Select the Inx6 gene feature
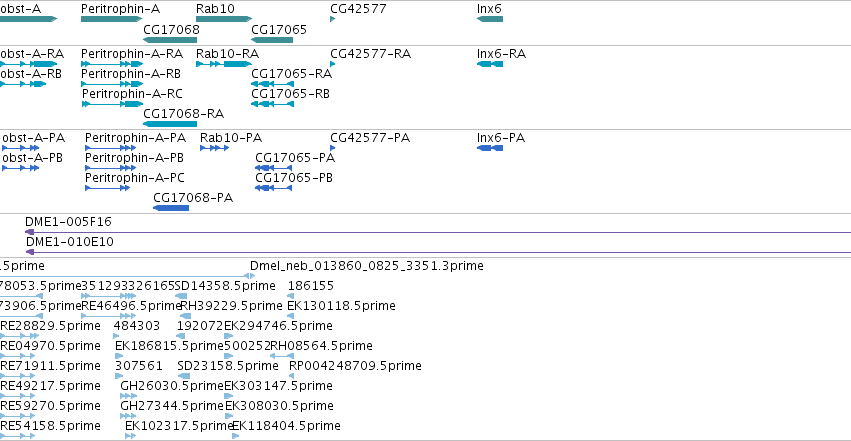This screenshot has height=441, width=851. click(490, 19)
